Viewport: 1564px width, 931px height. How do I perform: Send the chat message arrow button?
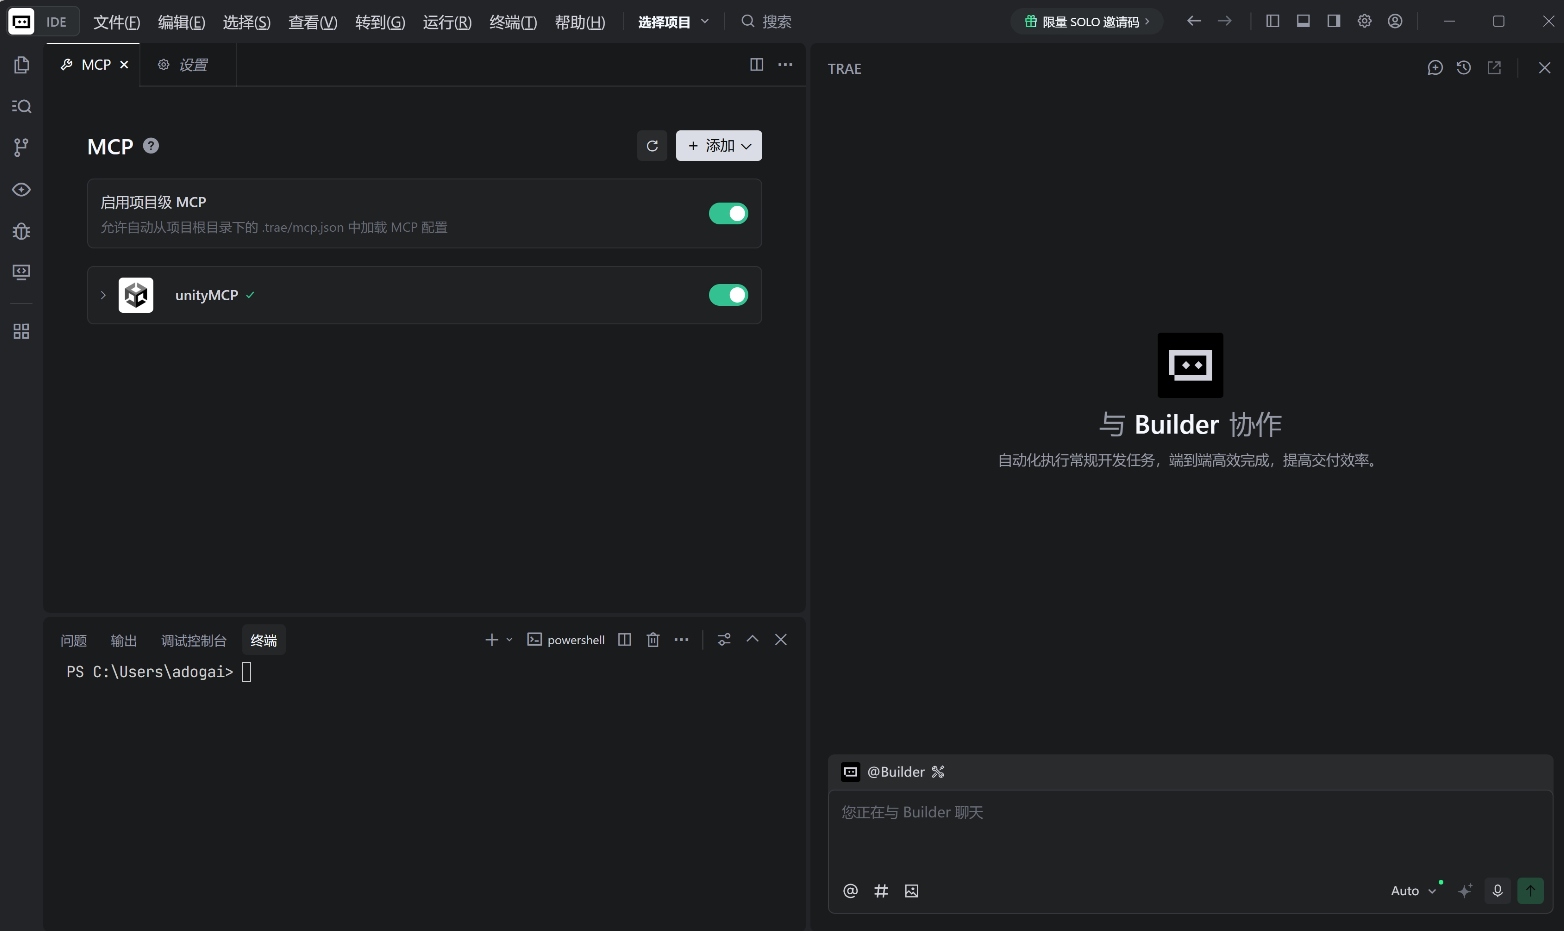(1530, 891)
